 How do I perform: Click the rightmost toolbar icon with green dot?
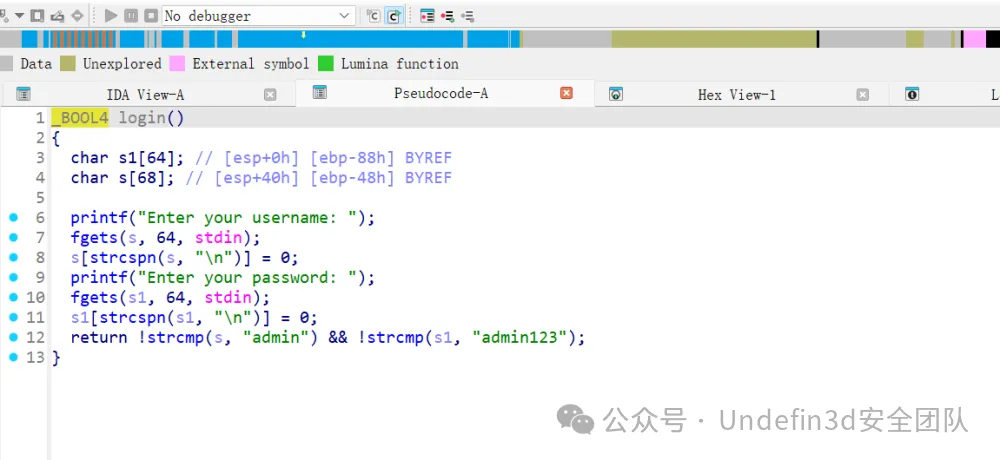pyautogui.click(x=468, y=16)
